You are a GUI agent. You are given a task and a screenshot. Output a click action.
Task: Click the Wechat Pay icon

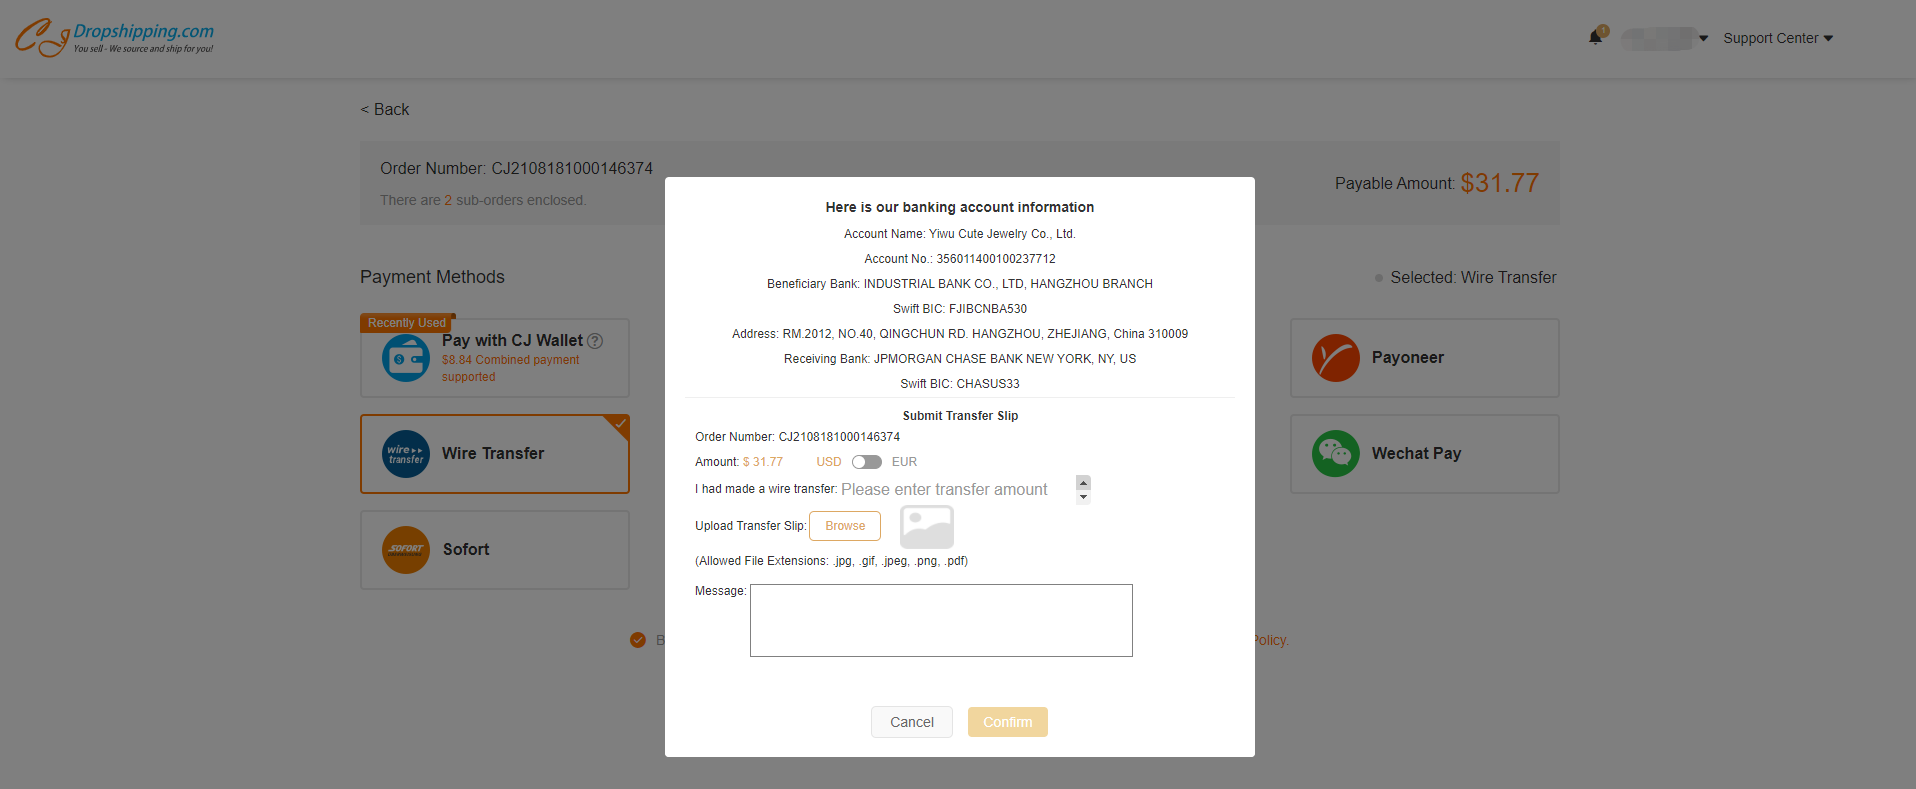(1336, 454)
